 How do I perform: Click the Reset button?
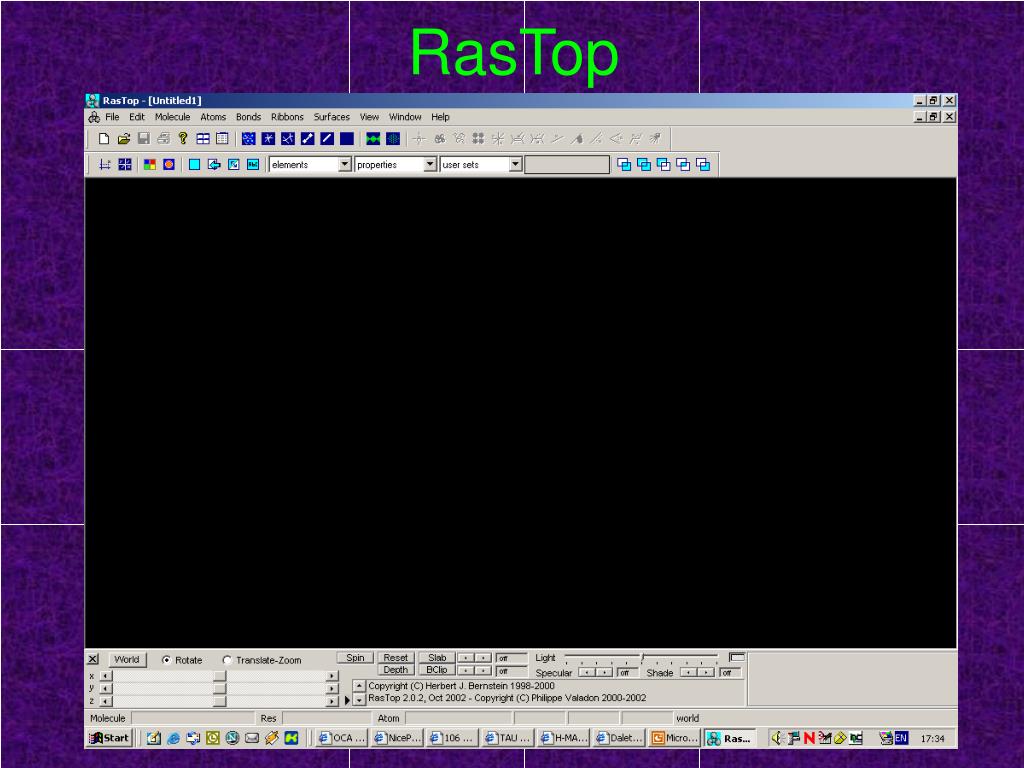click(396, 658)
